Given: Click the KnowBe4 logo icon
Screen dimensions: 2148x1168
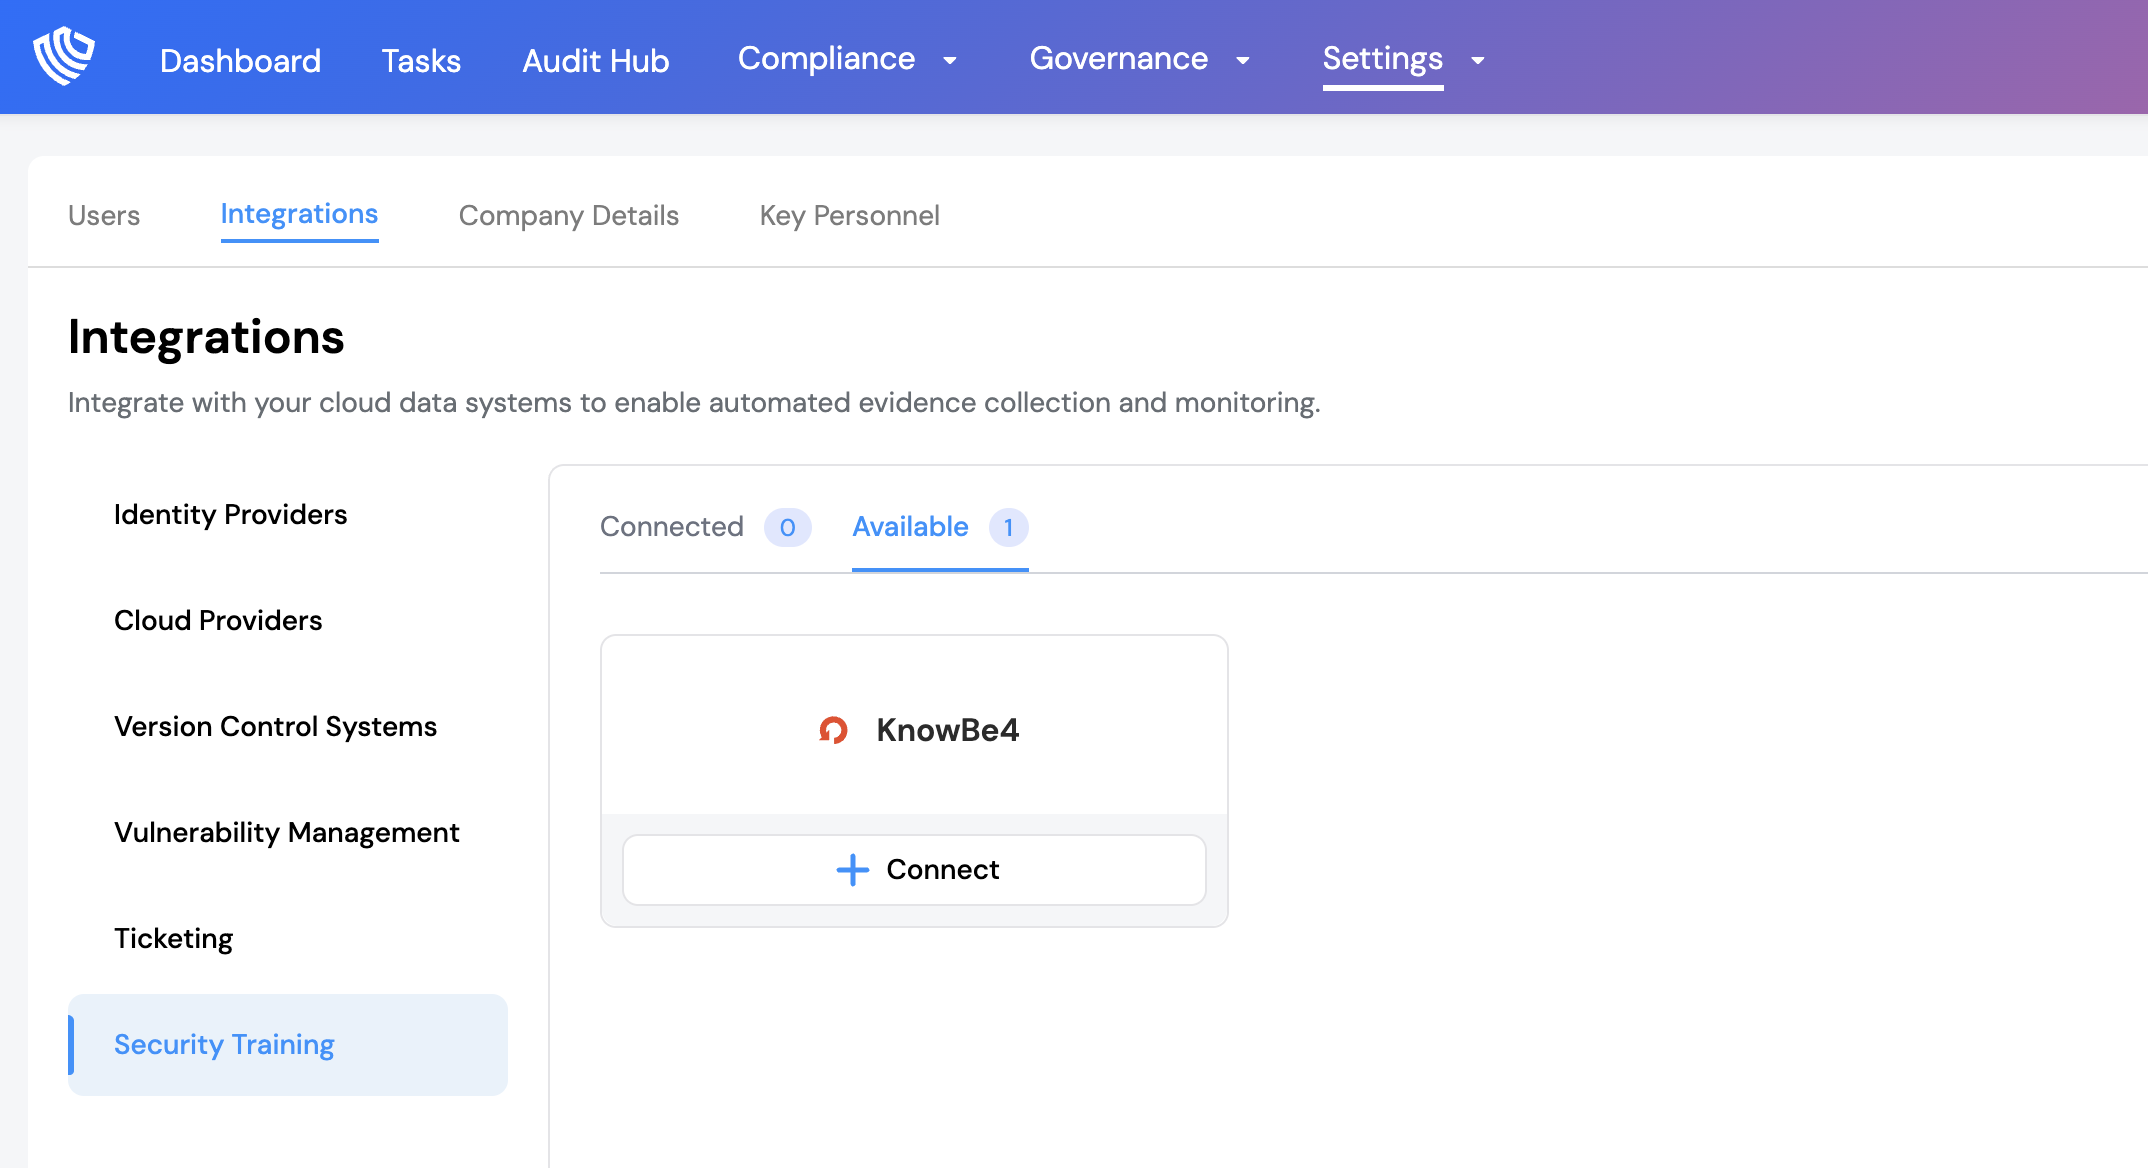Looking at the screenshot, I should click(x=833, y=730).
